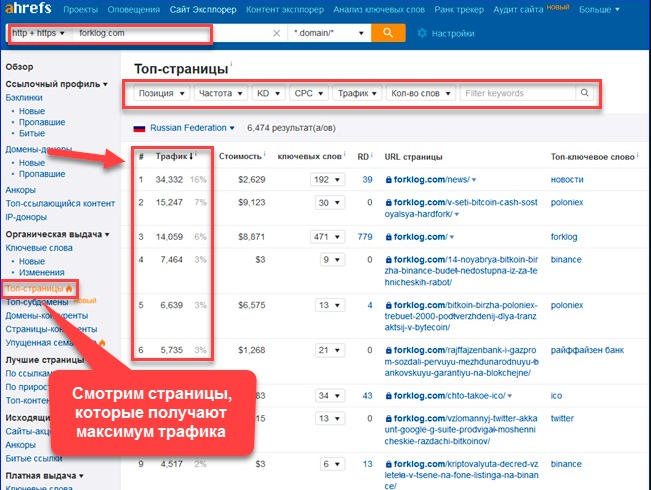651x490 pixels.
Task: Click the 6,474 результат(а/ов) text
Action: coord(291,128)
